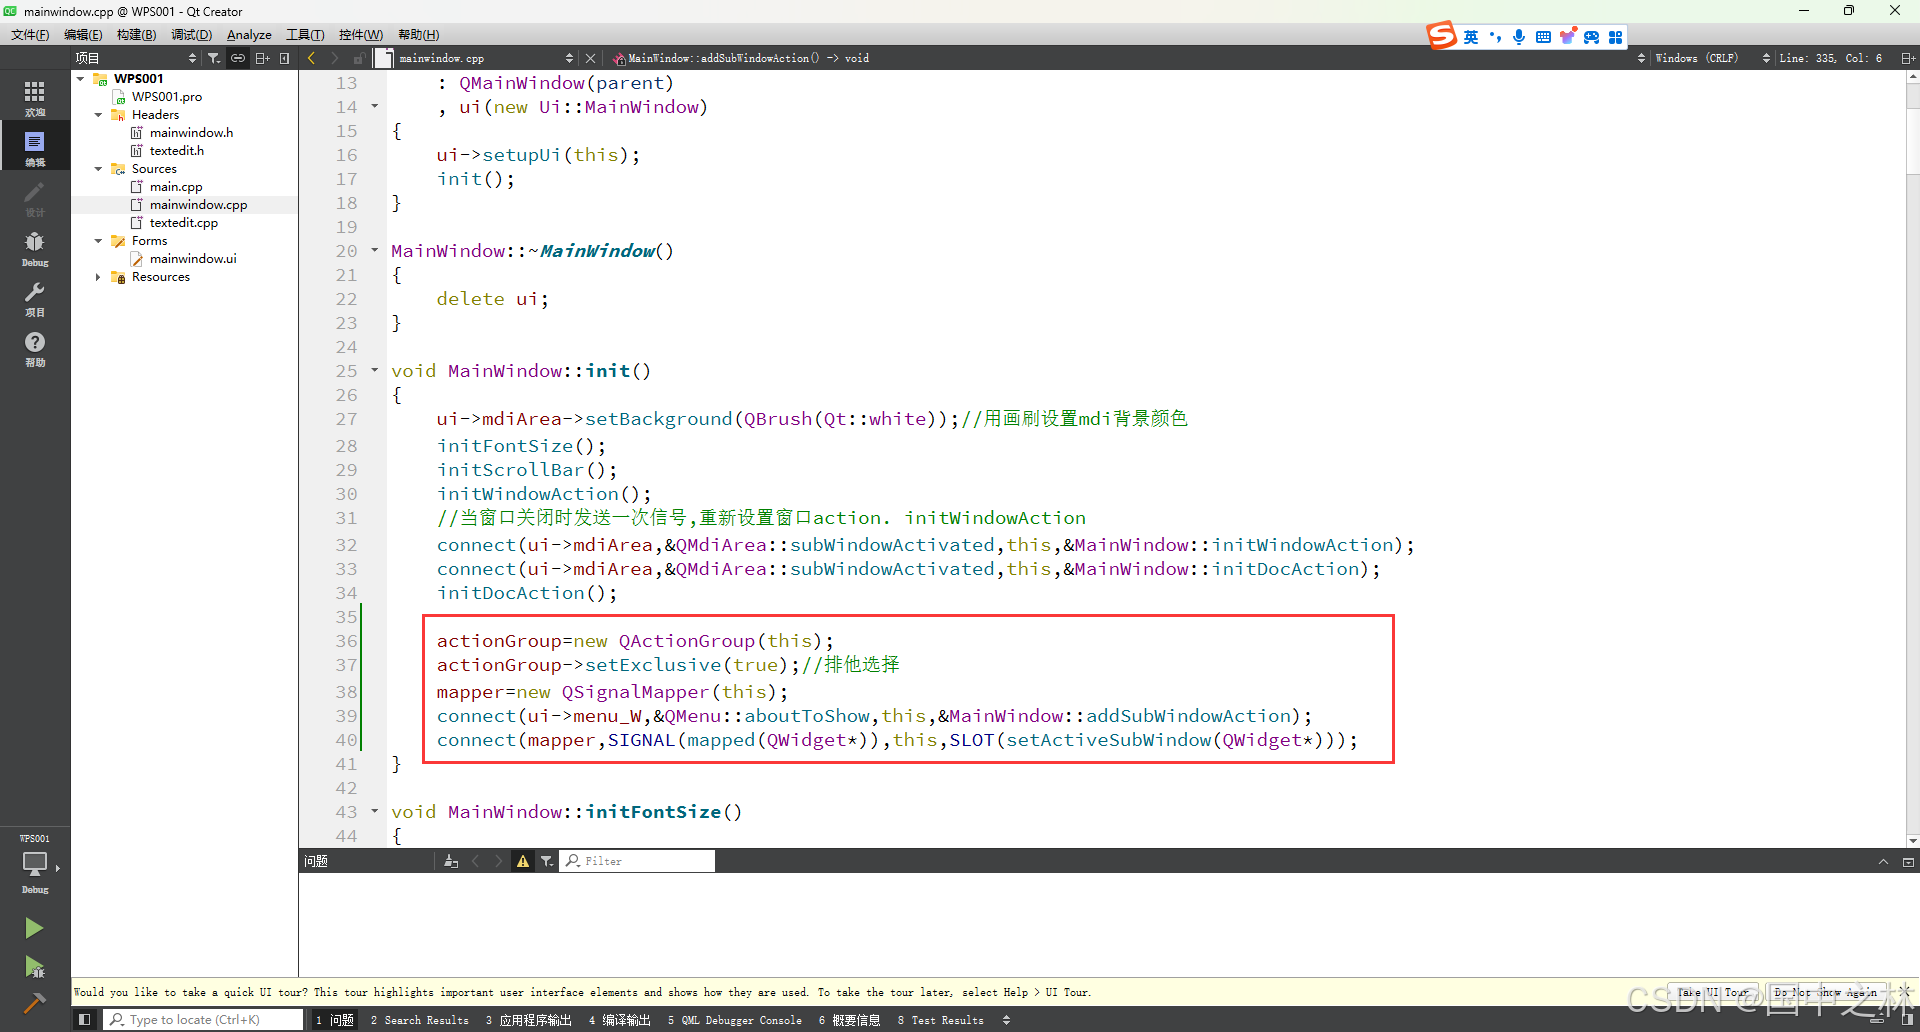Toggle the left sidebar visibility
1920x1032 pixels.
[85, 1020]
